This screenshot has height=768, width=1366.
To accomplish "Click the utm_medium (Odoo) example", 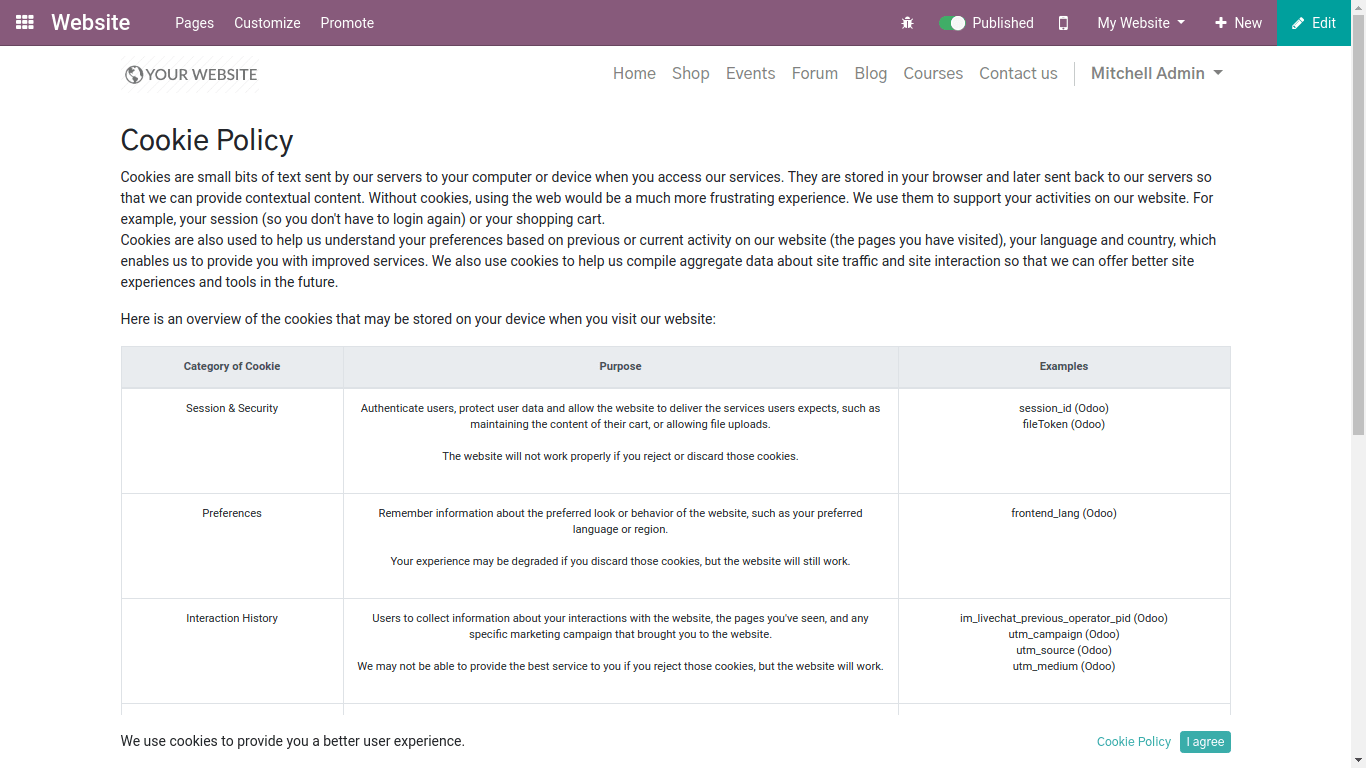I will (x=1064, y=667).
